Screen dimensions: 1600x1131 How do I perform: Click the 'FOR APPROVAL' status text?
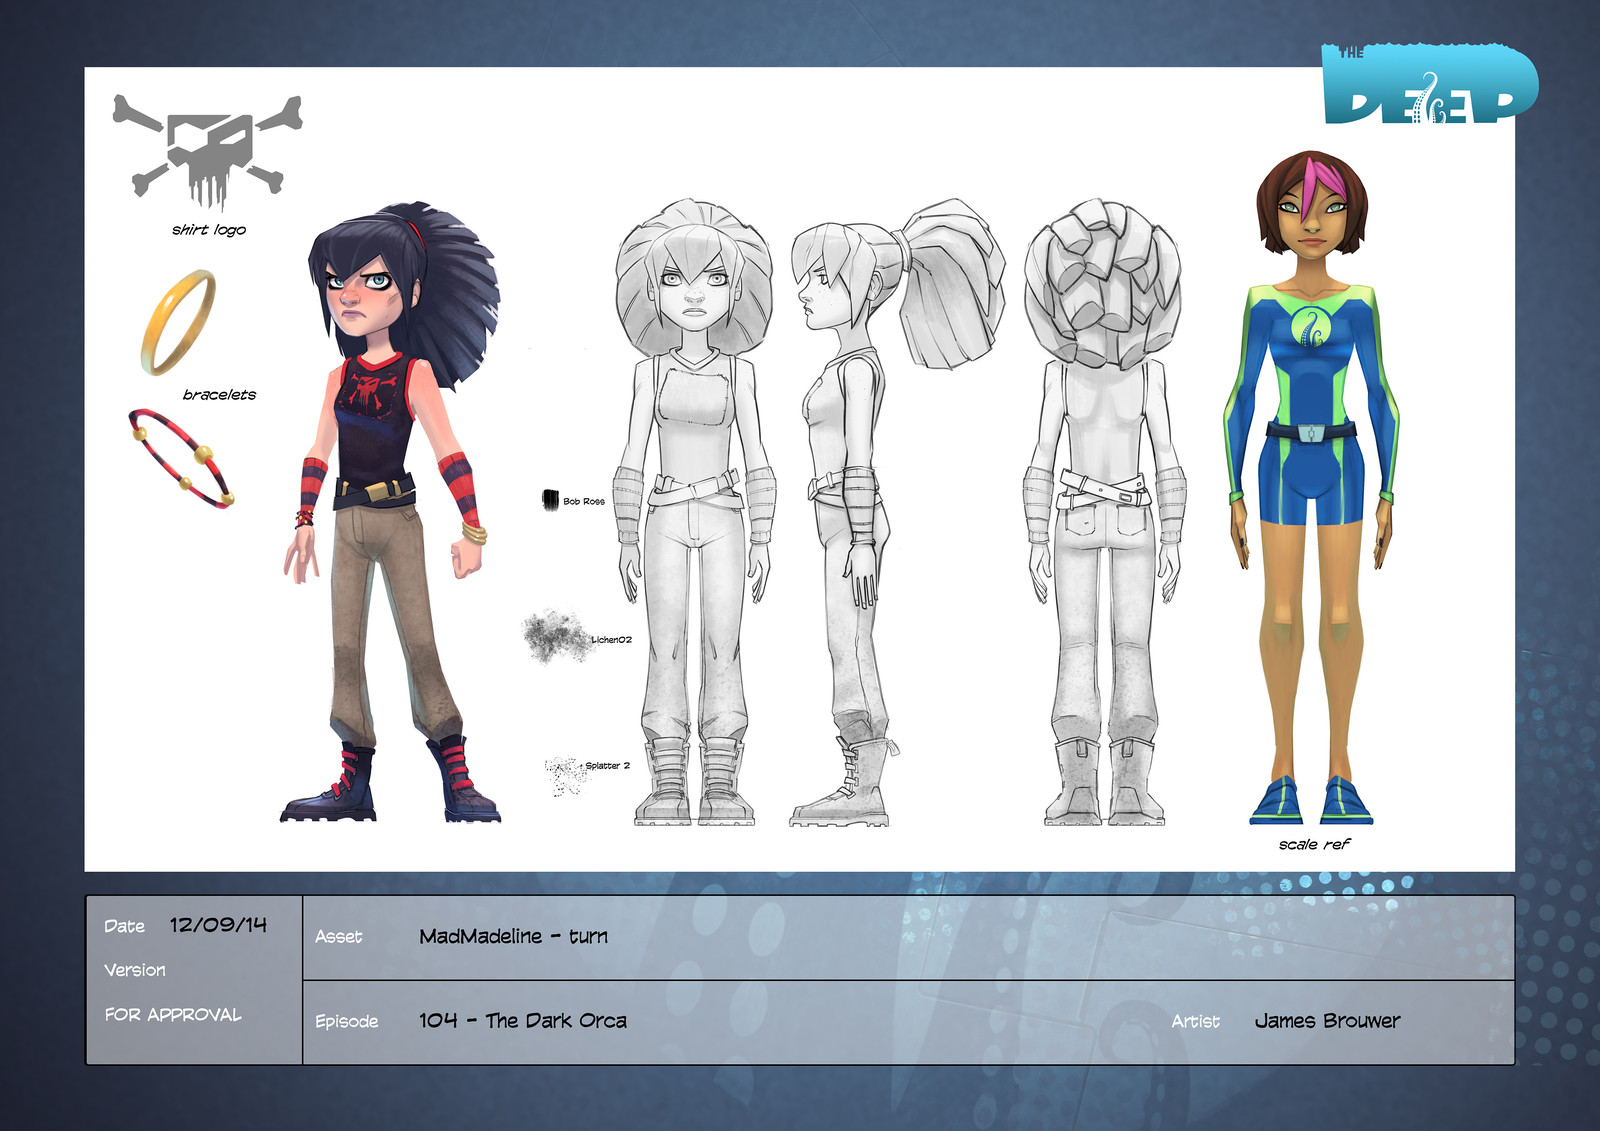pos(173,1015)
